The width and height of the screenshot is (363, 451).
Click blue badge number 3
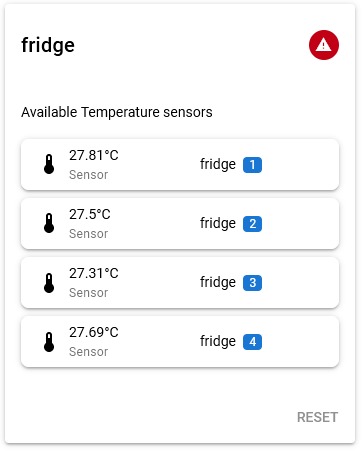pos(252,283)
